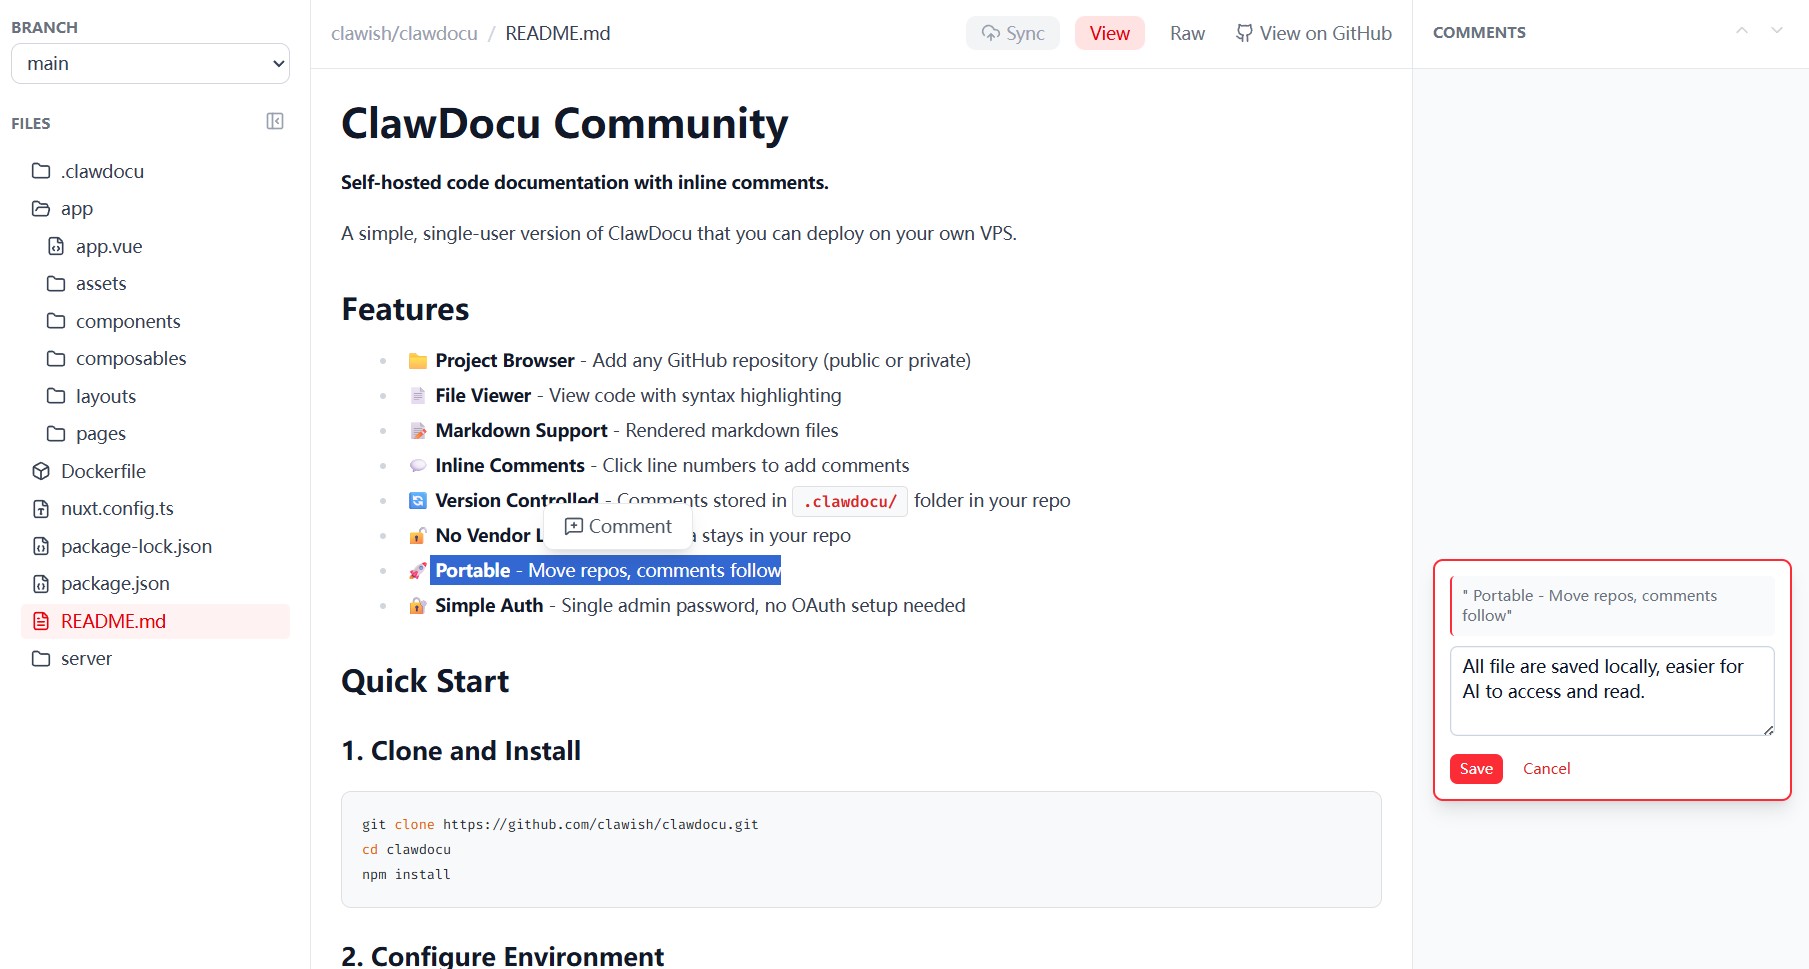Click README.md breadcrumb text
This screenshot has height=969, width=1809.
point(558,33)
